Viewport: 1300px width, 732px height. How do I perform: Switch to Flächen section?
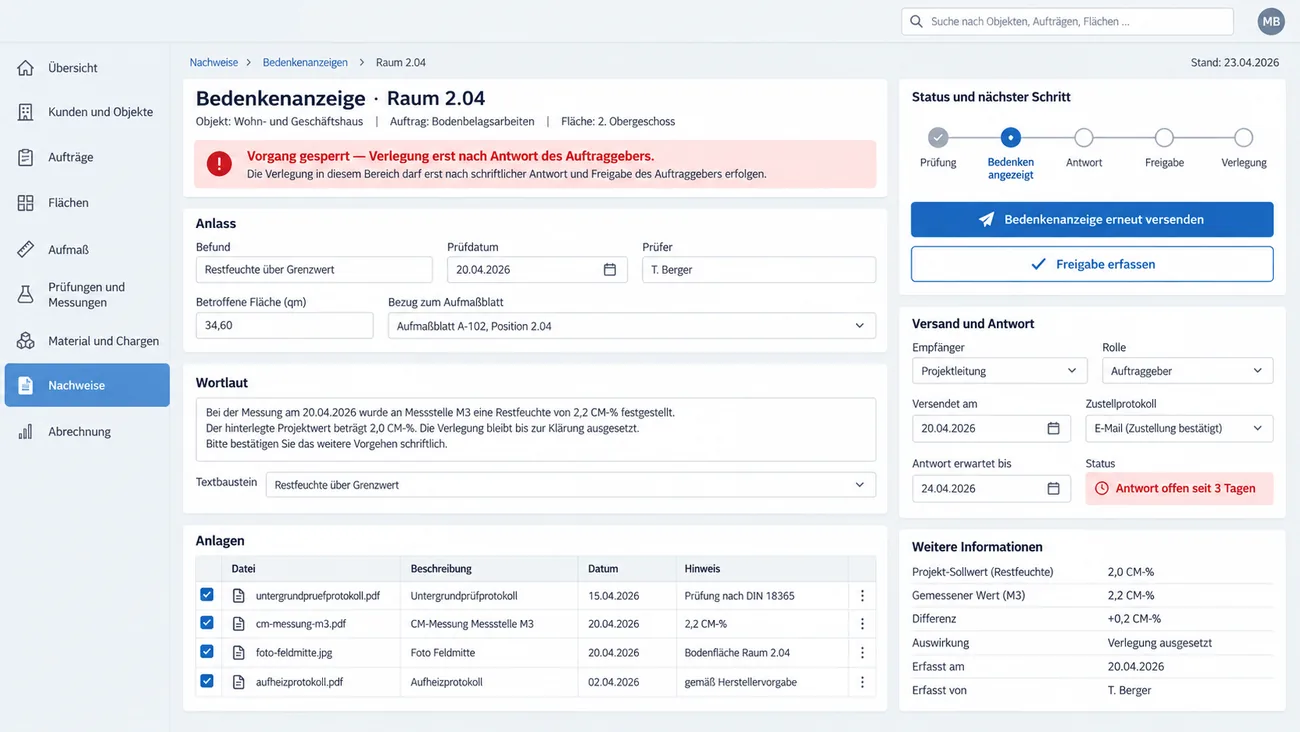[x=87, y=203]
